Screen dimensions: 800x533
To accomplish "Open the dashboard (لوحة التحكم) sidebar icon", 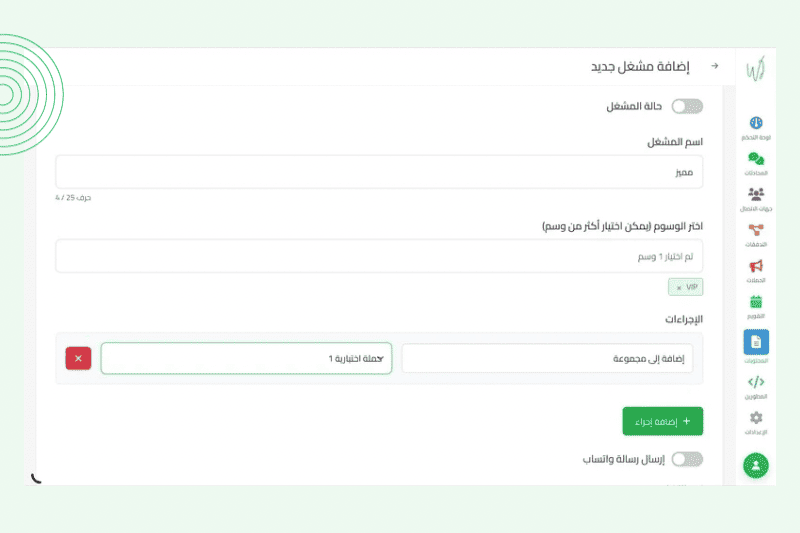I will pos(756,124).
